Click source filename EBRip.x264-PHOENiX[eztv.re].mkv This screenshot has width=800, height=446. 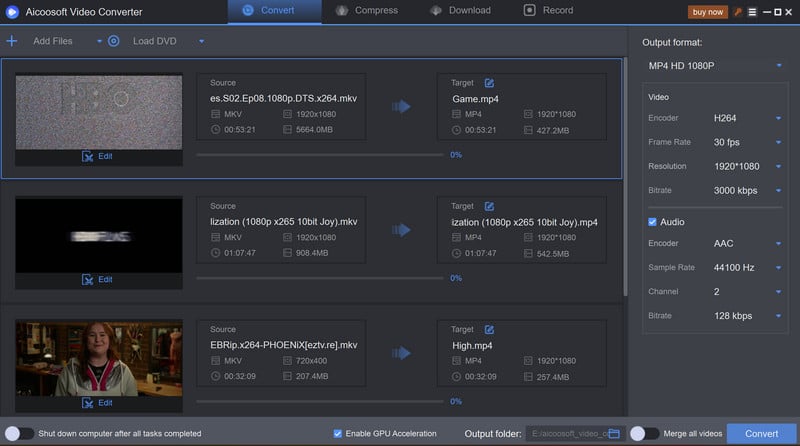(x=284, y=345)
